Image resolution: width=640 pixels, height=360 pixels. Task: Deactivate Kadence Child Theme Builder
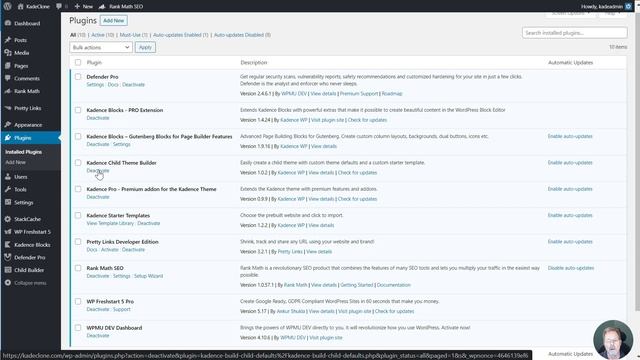tap(98, 171)
